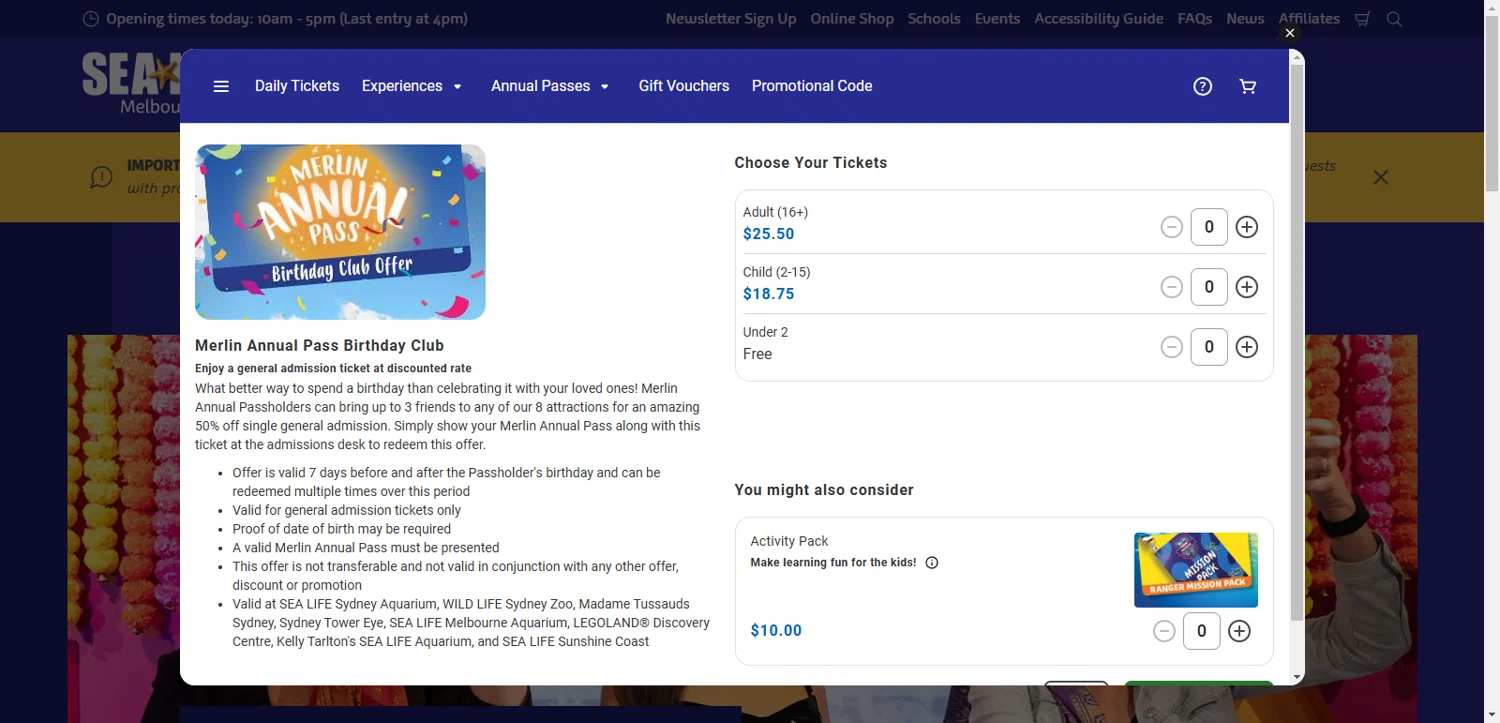1500x723 pixels.
Task: Open the site search magnifier icon
Action: [x=1394, y=19]
